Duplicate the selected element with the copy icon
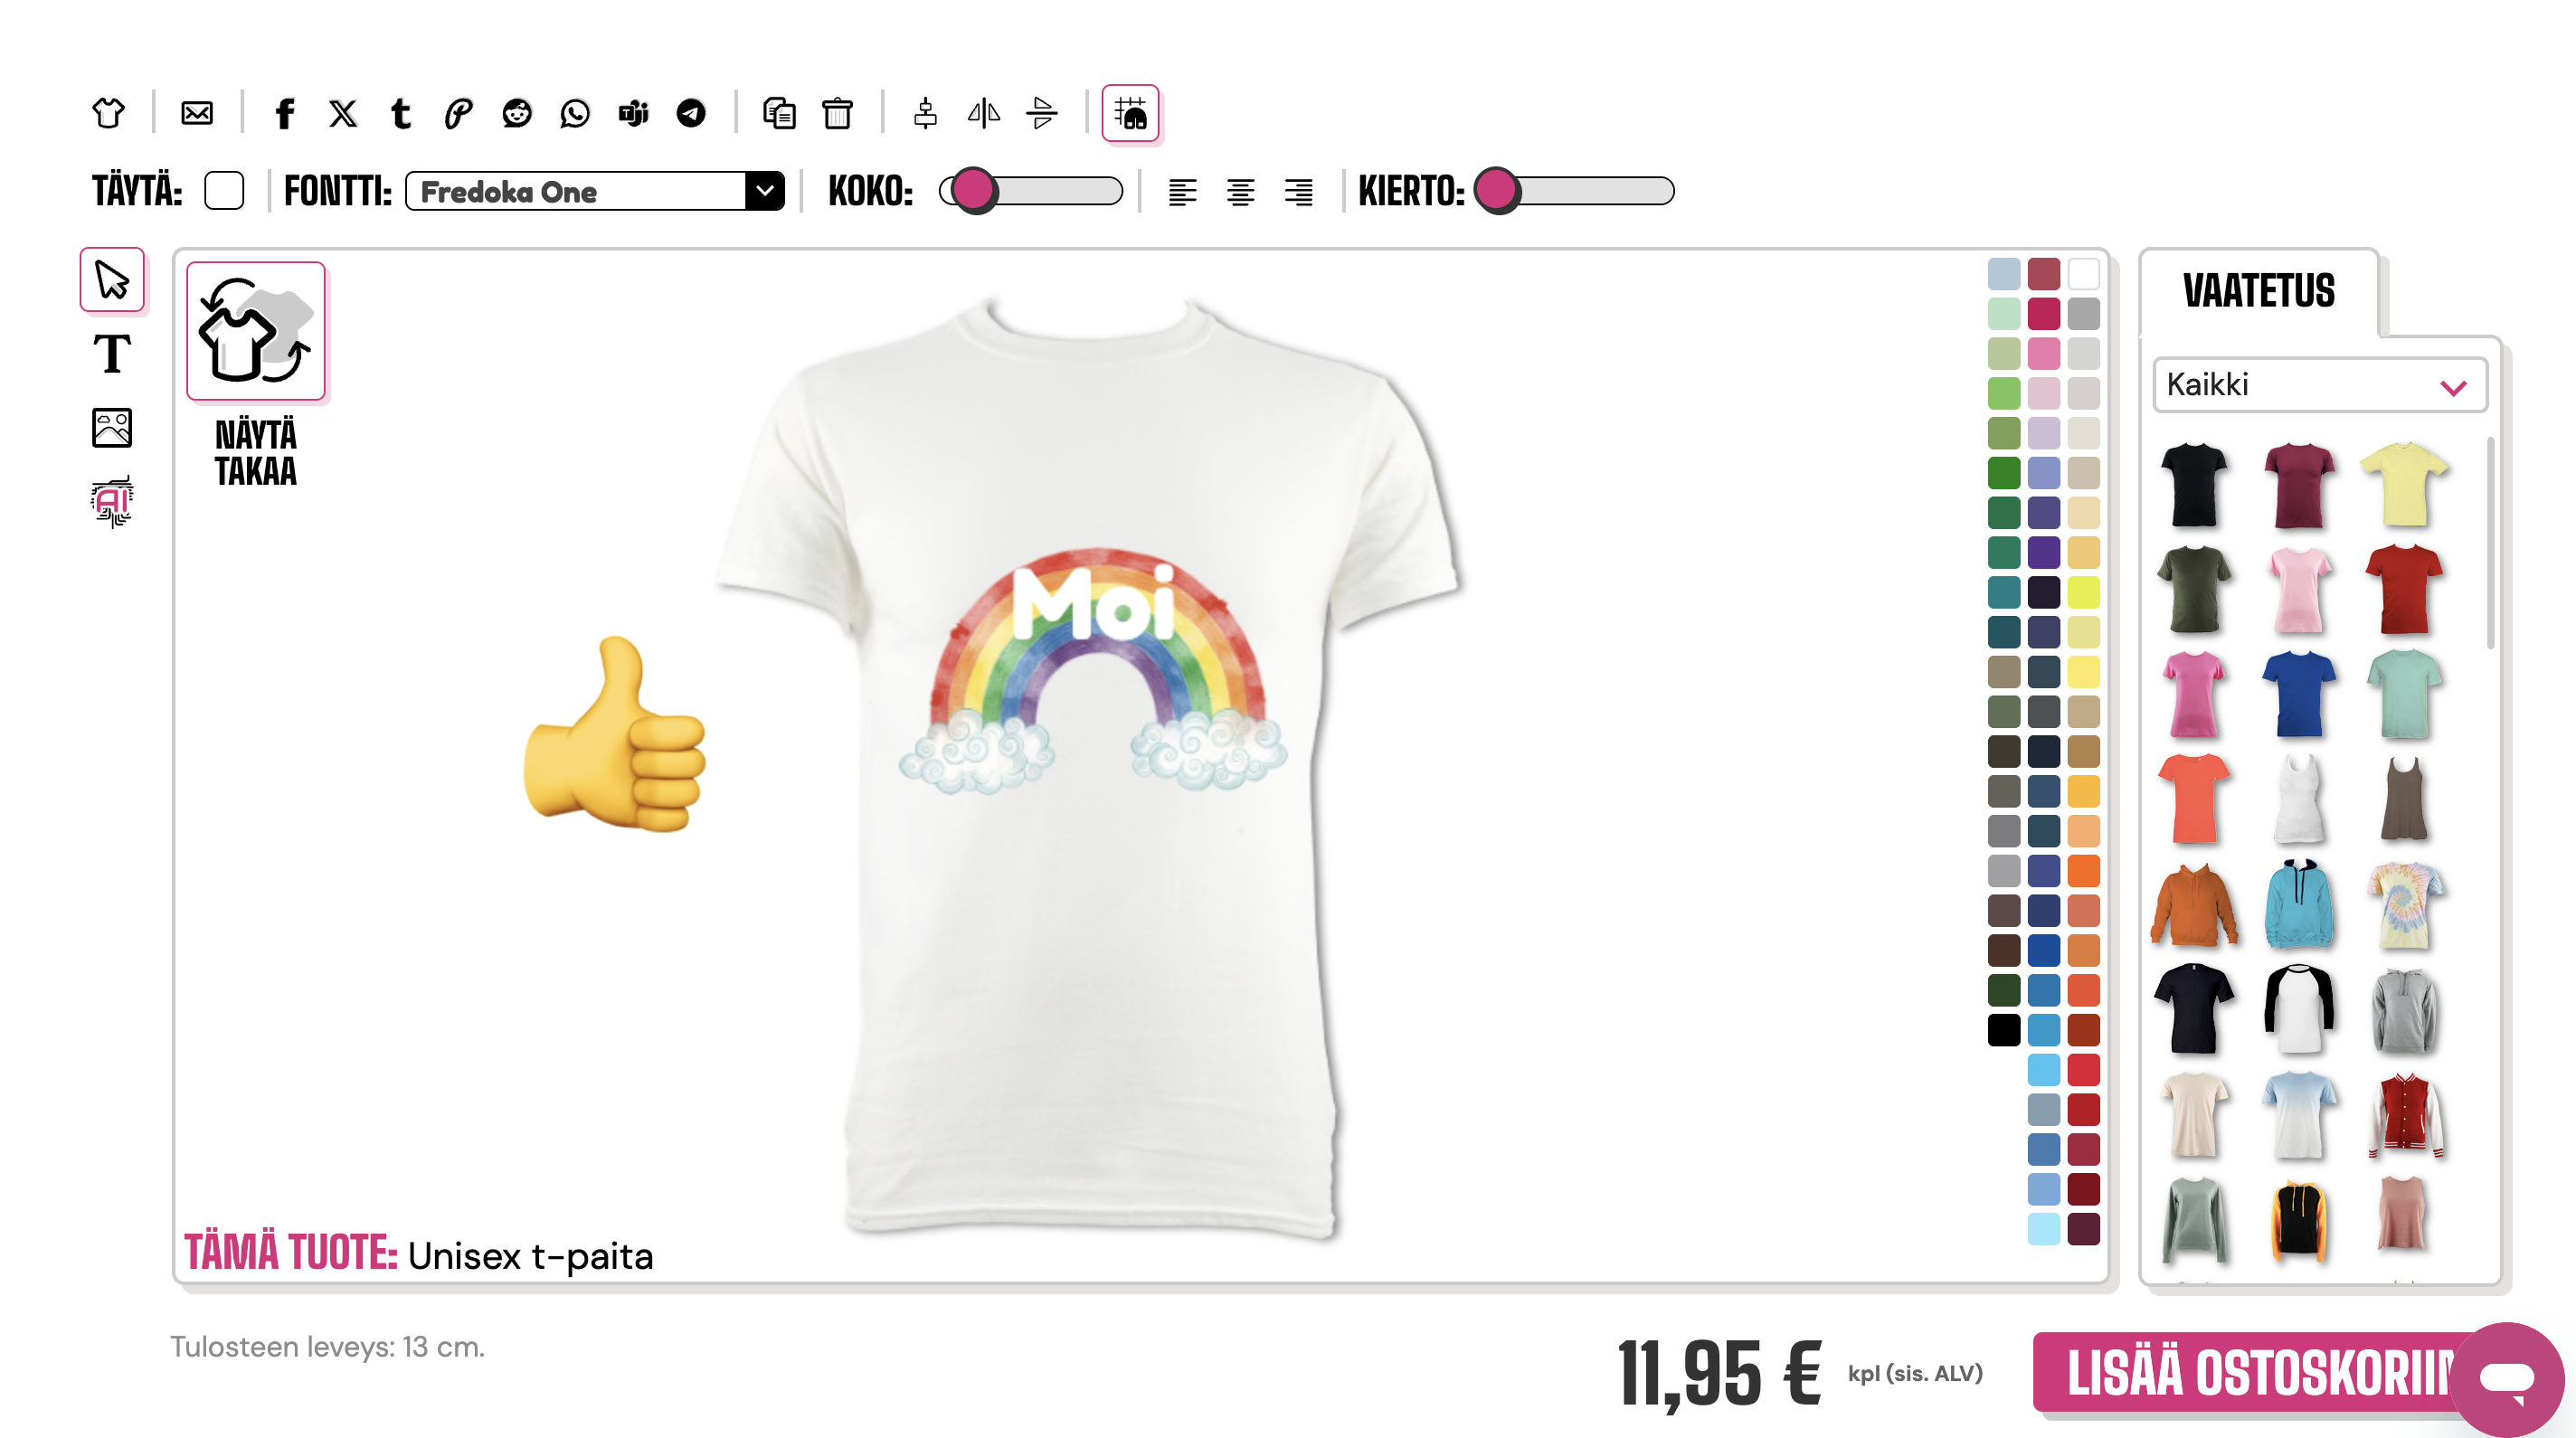This screenshot has width=2576, height=1438. [779, 113]
